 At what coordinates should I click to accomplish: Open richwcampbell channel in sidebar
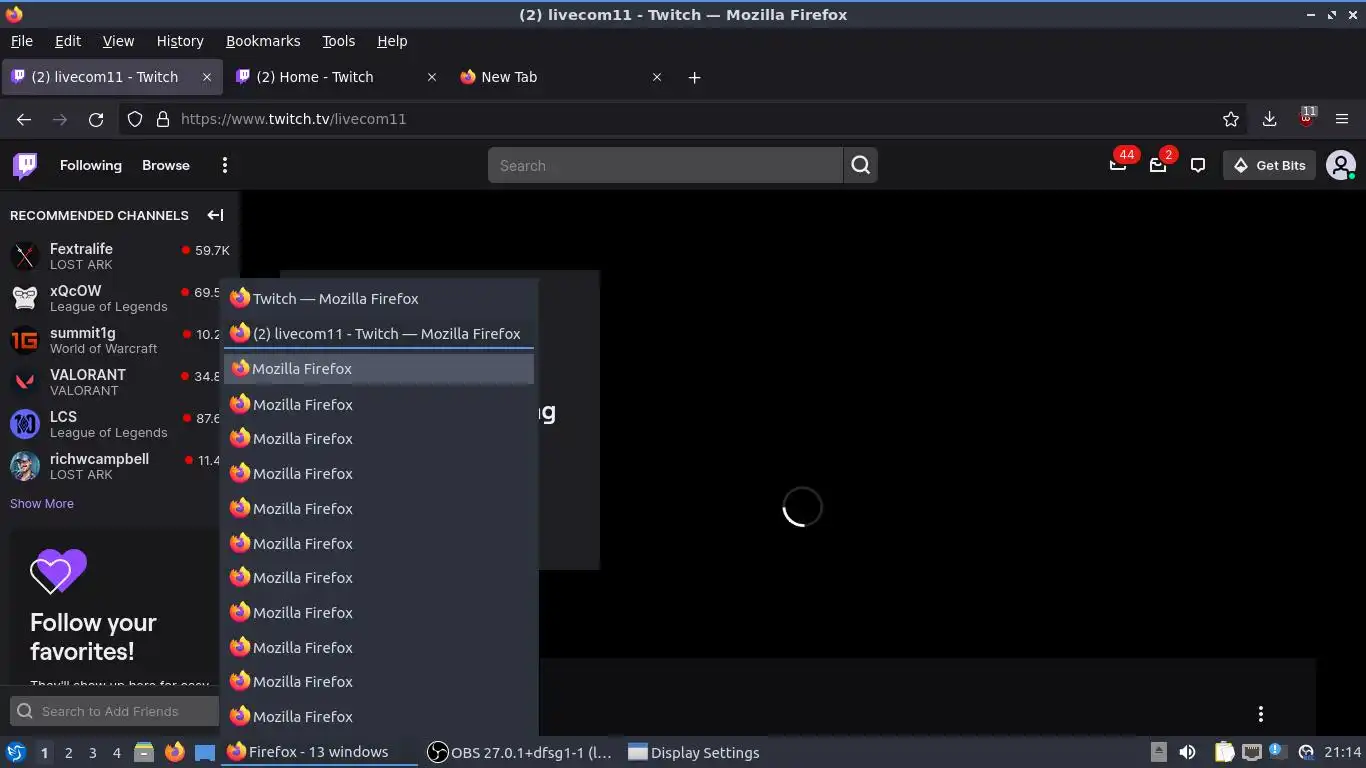[120, 466]
